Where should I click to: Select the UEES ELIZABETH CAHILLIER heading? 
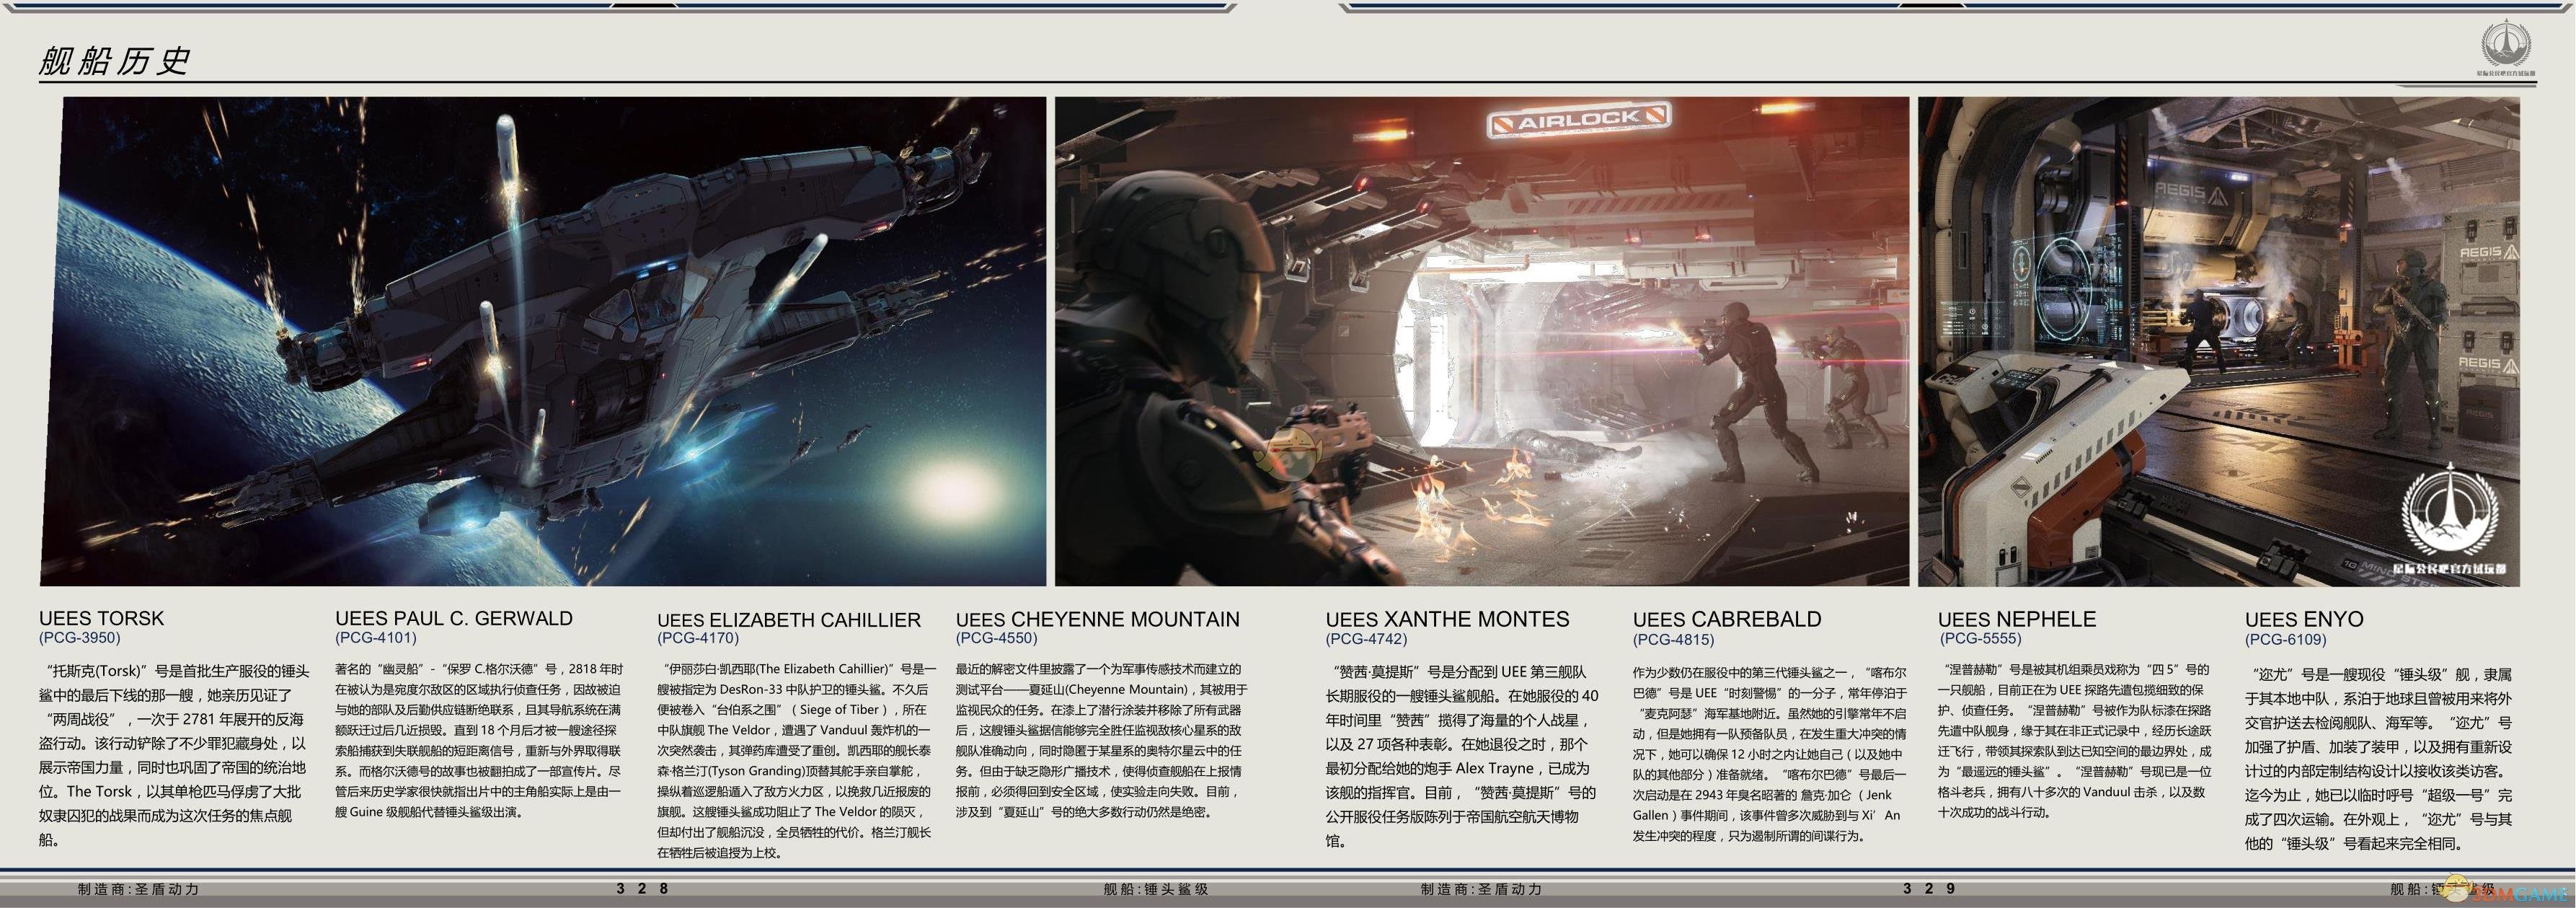click(x=788, y=620)
